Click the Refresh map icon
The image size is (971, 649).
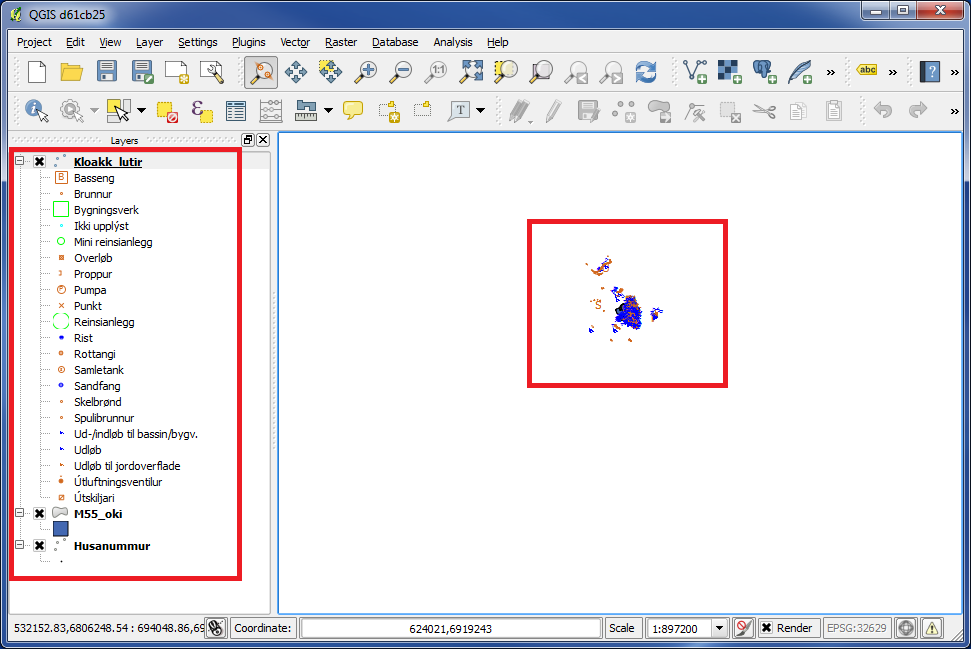click(x=646, y=72)
